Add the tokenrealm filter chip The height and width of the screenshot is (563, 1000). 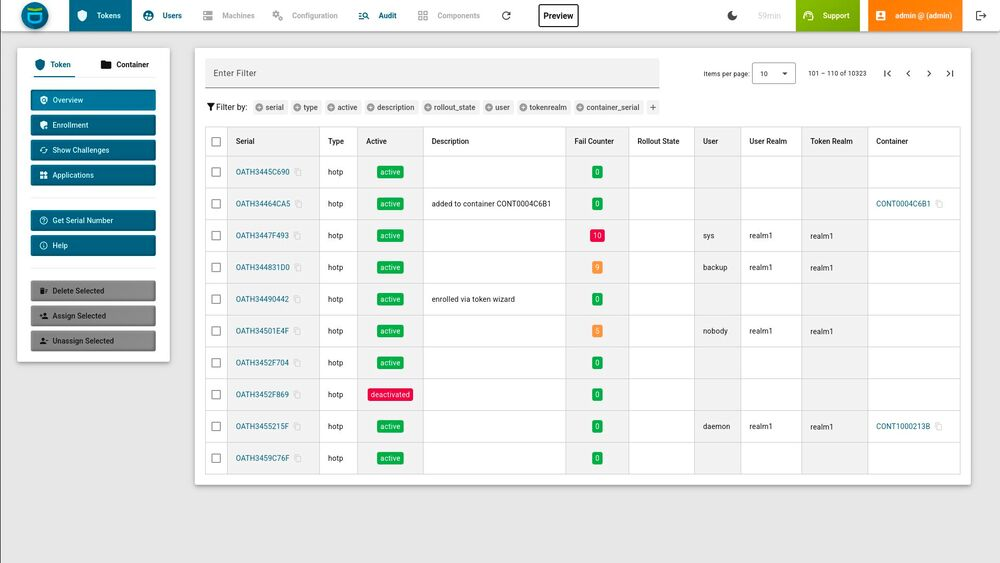pos(543,107)
